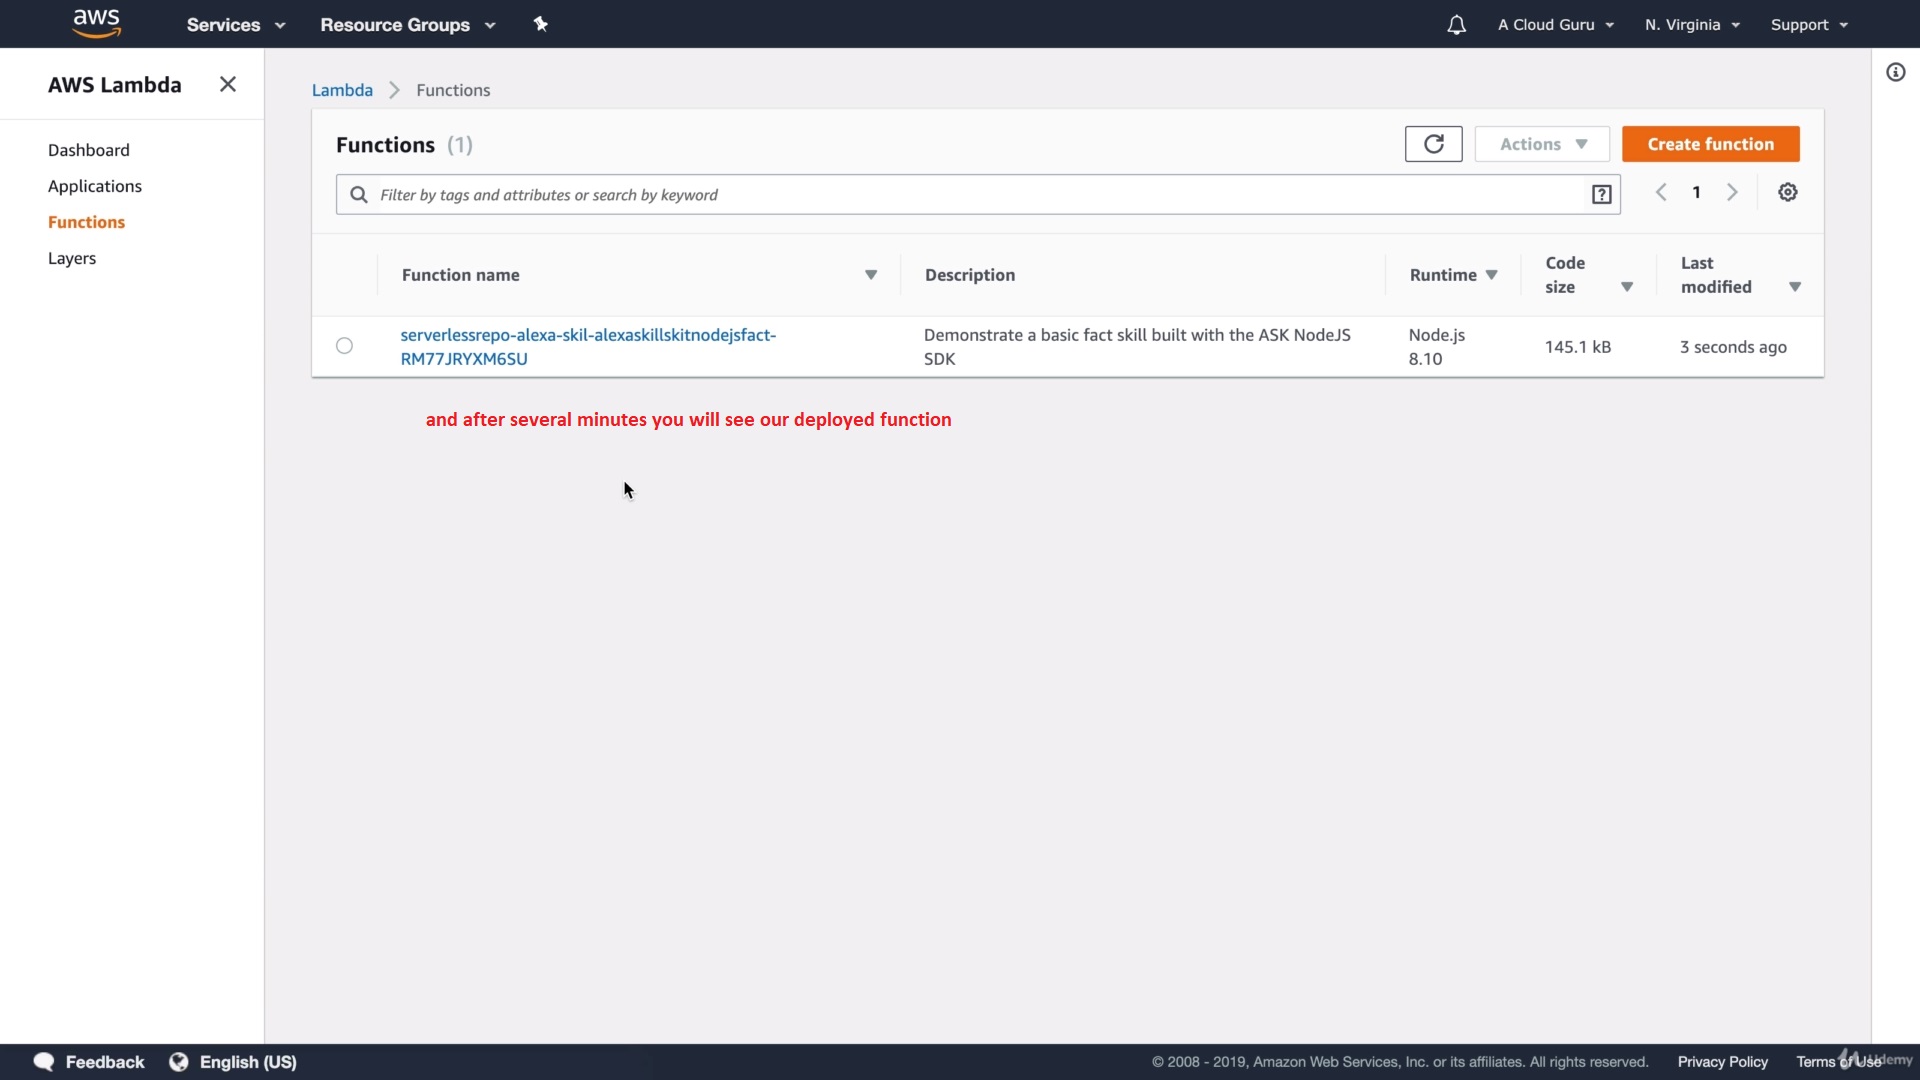Sort by Function name column arrow
Viewport: 1920px width, 1080px height.
(871, 275)
